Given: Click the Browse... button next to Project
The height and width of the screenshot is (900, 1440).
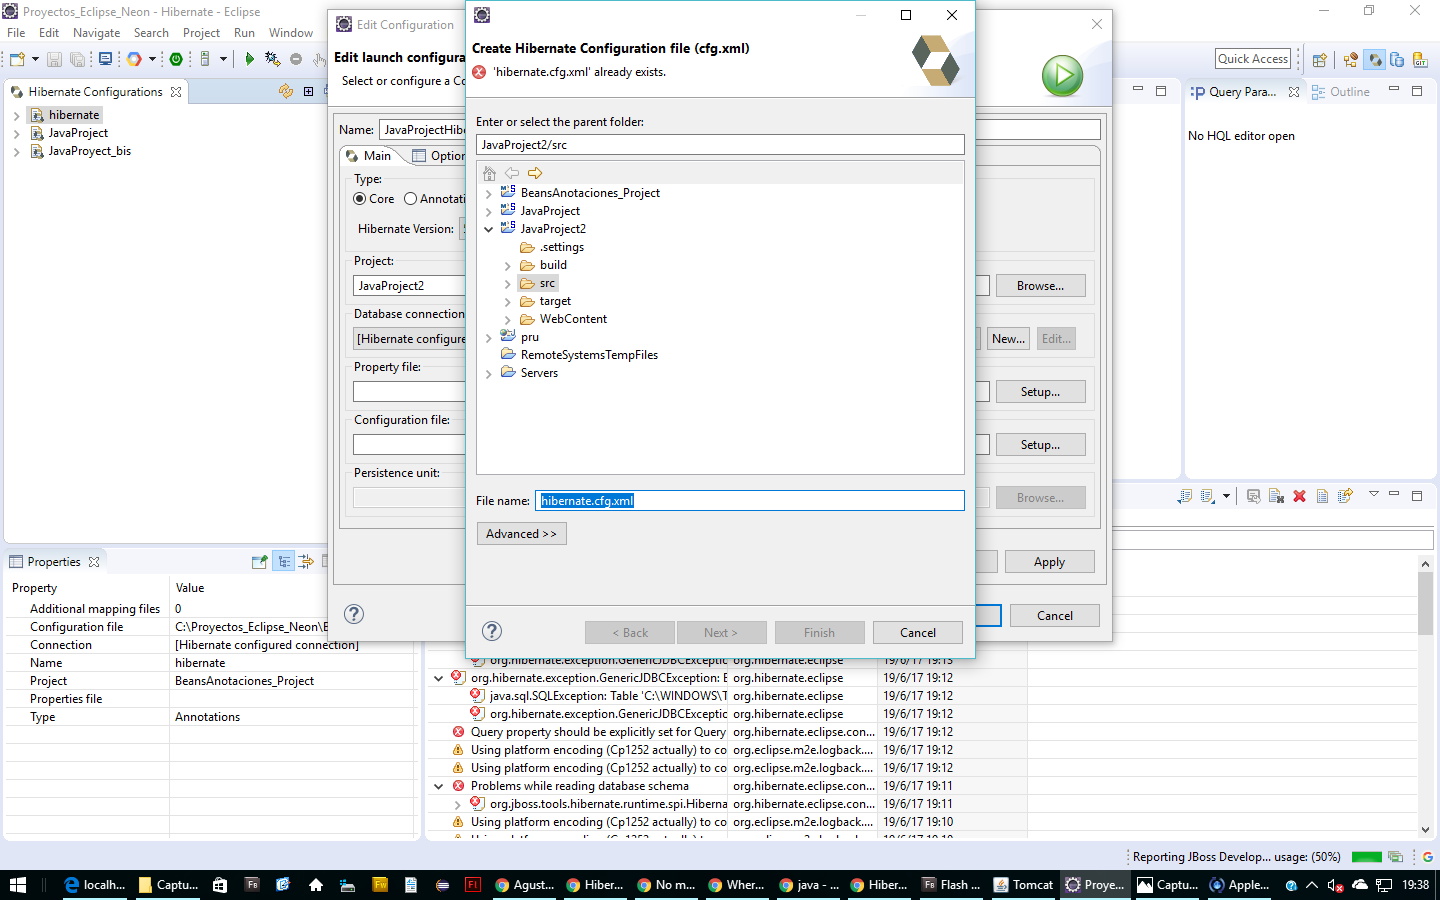Looking at the screenshot, I should pos(1041,285).
